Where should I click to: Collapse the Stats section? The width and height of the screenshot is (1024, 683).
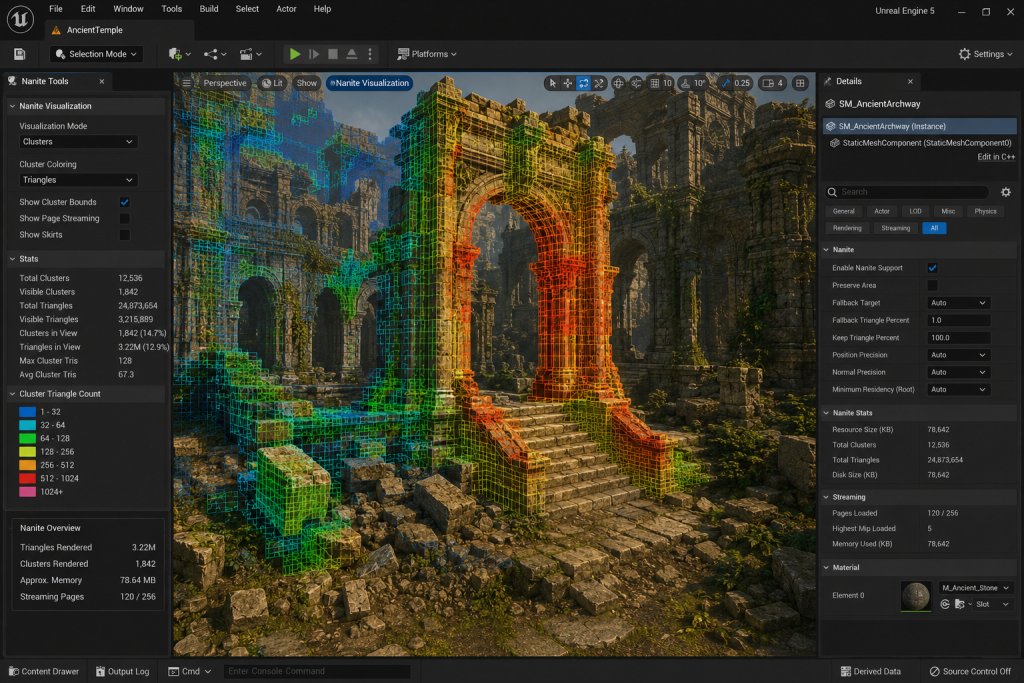(12, 259)
